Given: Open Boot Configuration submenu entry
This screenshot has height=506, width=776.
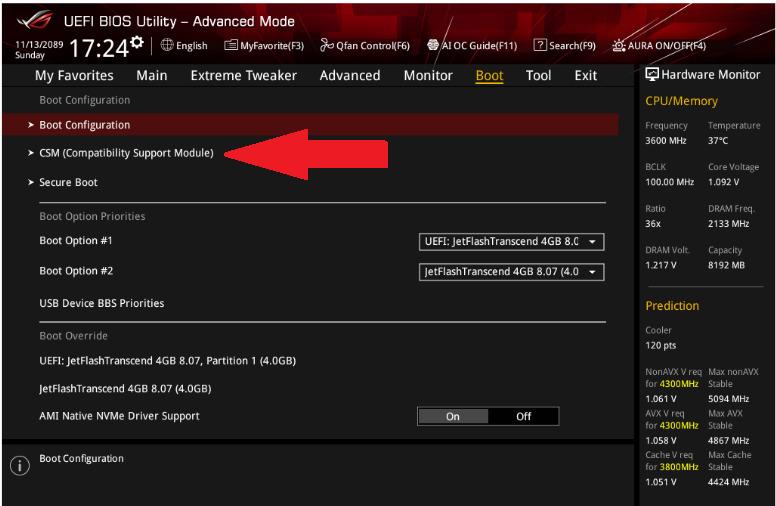Looking at the screenshot, I should (310, 125).
